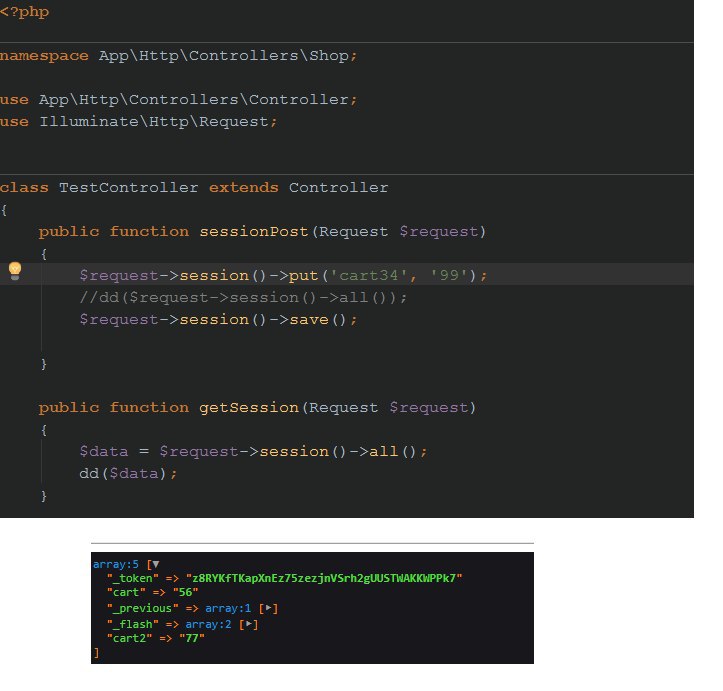Viewport: 723px width, 691px height.
Task: Click the commented //dd line
Action: 243,298
